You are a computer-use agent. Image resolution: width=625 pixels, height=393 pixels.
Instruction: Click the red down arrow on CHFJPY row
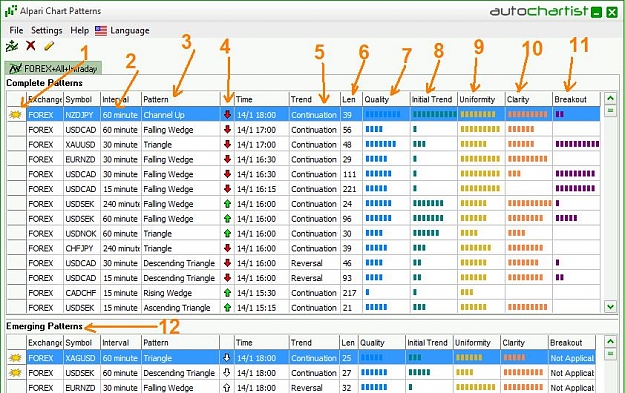coord(227,248)
